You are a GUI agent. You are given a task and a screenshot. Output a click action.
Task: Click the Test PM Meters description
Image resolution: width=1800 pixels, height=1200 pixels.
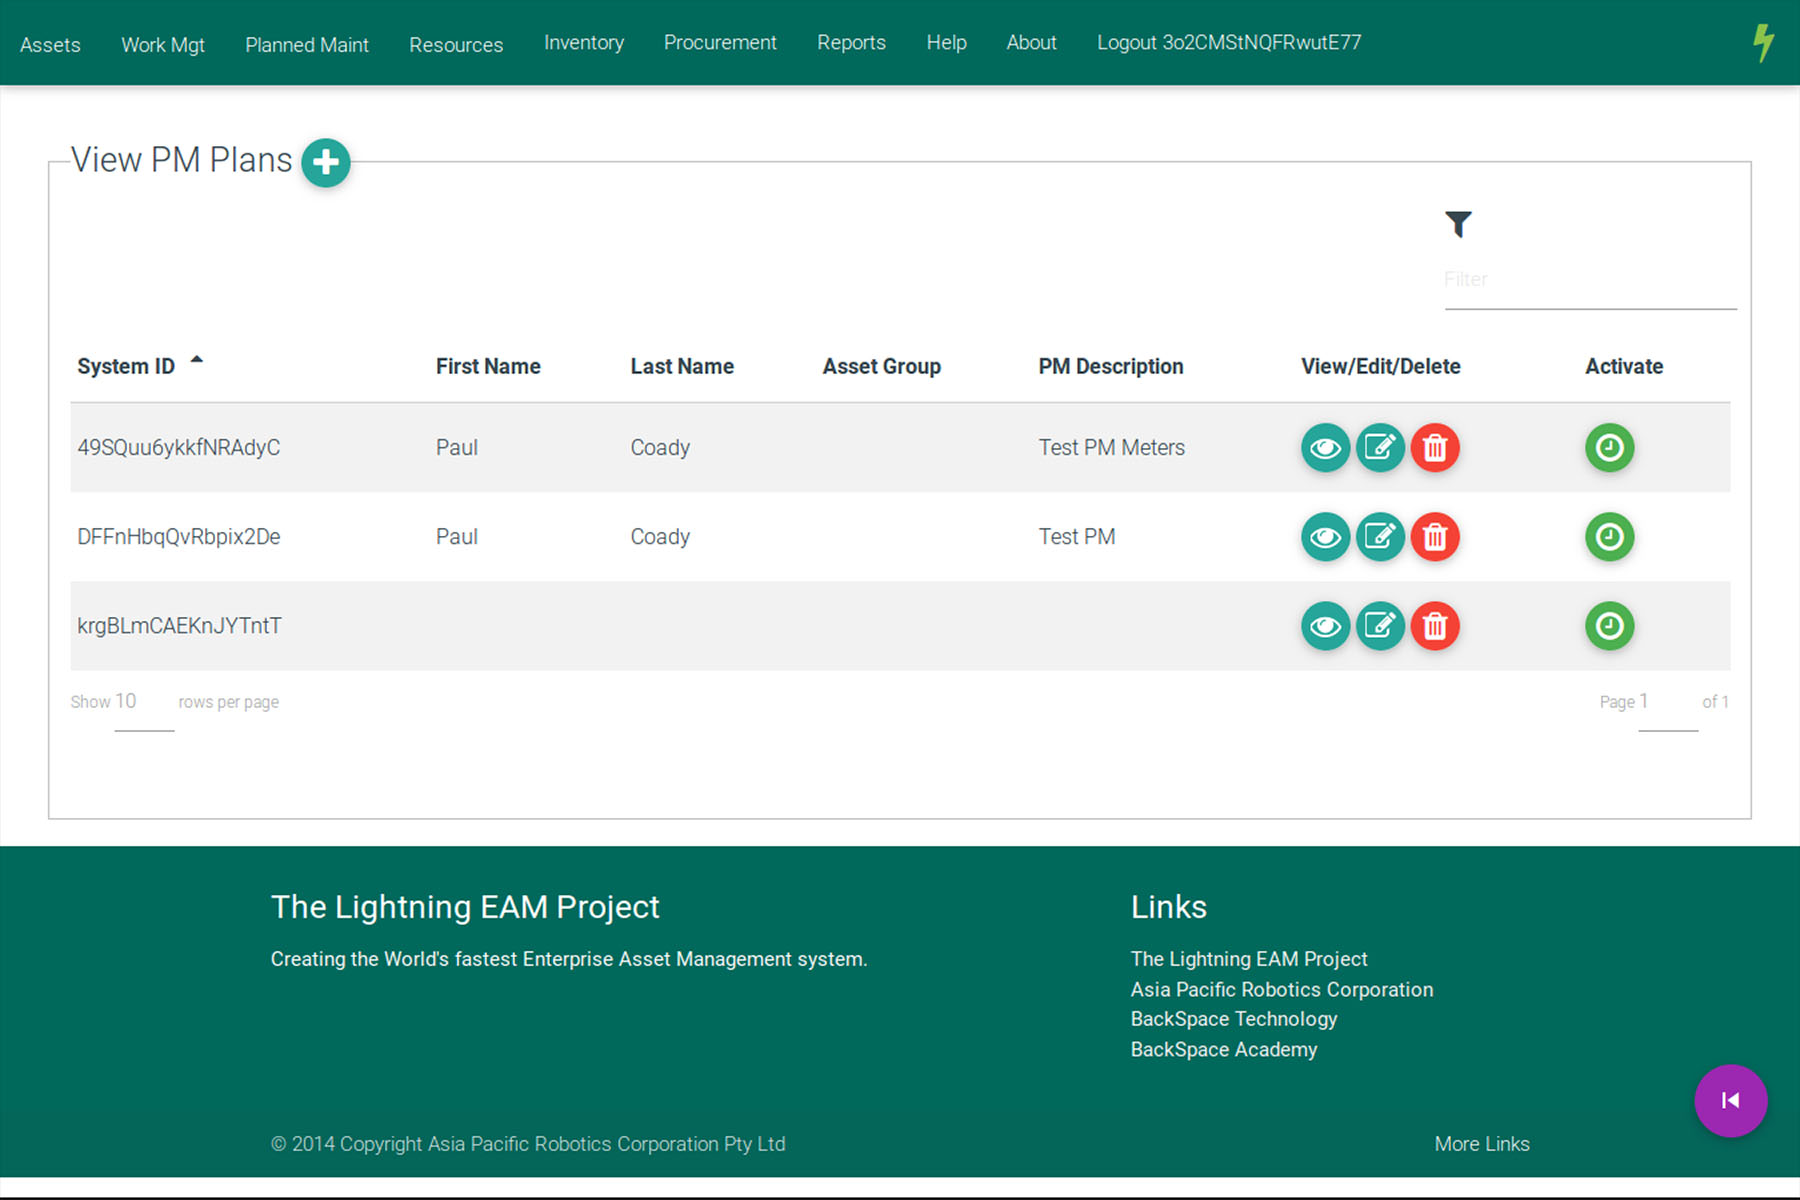(x=1112, y=448)
